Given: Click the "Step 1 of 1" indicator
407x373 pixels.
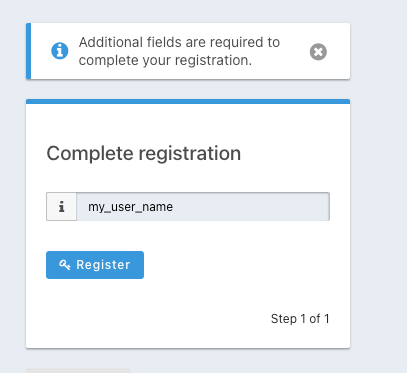Looking at the screenshot, I should (300, 319).
